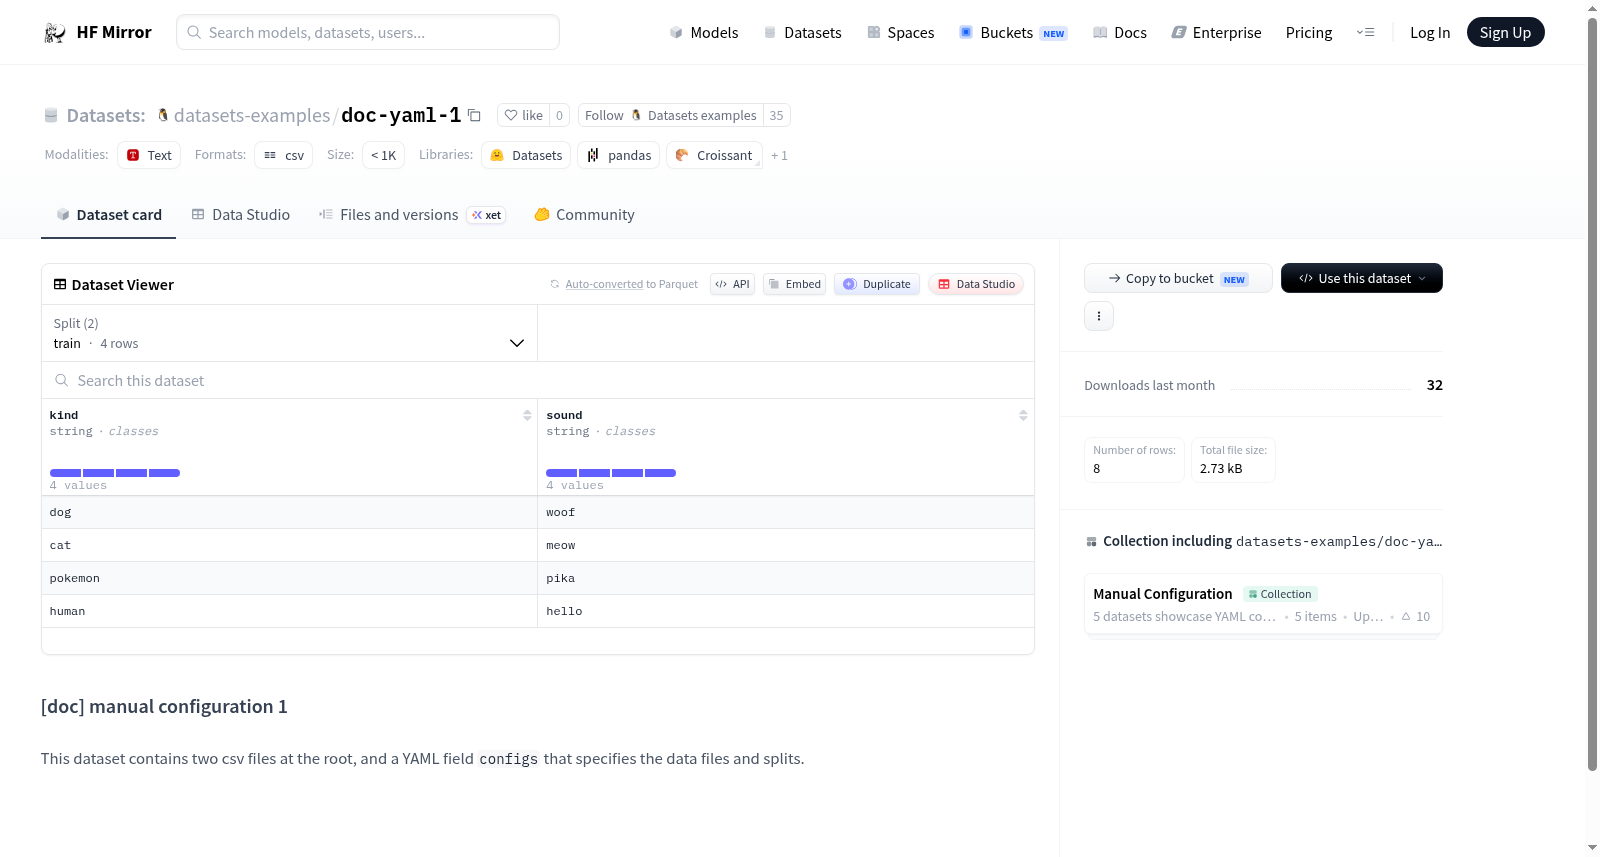Copy dataset name with clipboard icon

coord(475,116)
